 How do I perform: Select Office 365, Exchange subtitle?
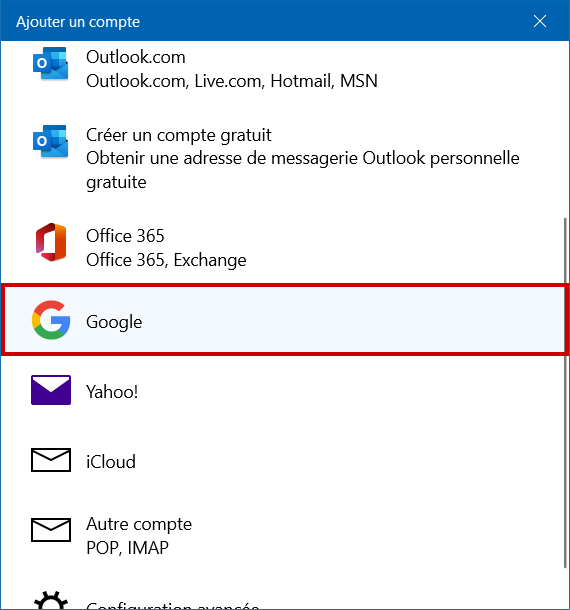pyautogui.click(x=166, y=260)
